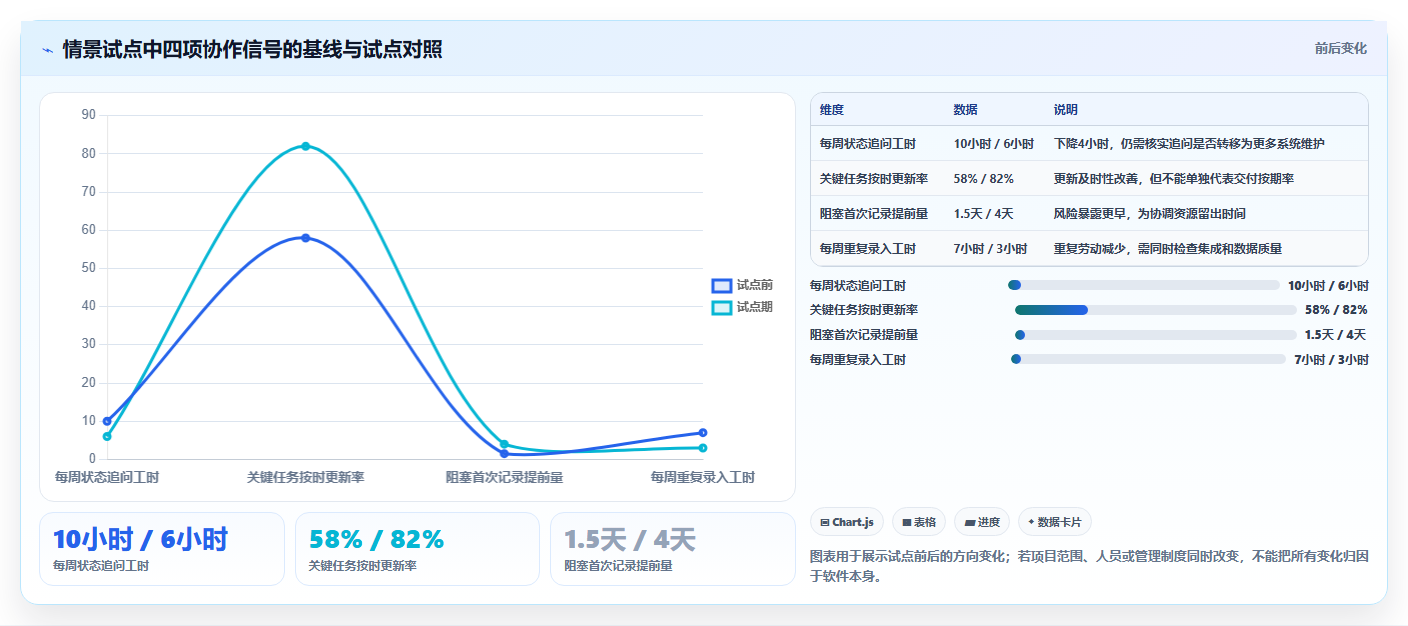This screenshot has width=1408, height=626.
Task: Click x-axis label 每周状态追问工时
Action: coord(107,477)
